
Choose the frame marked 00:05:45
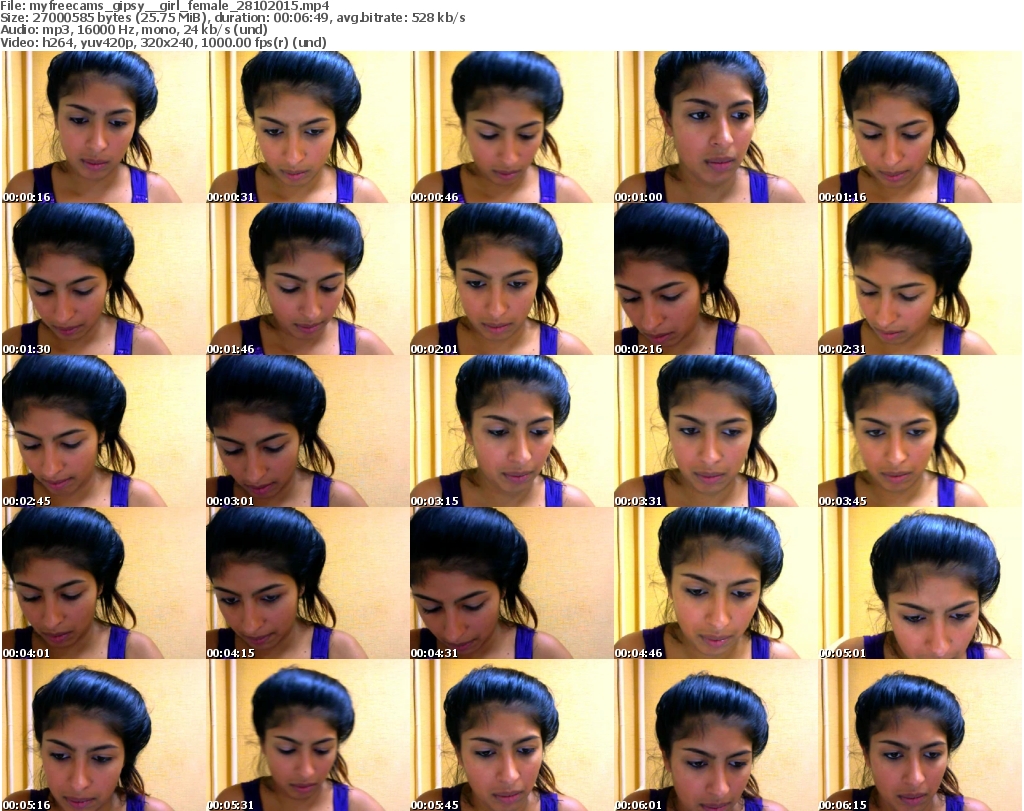pyautogui.click(x=511, y=735)
